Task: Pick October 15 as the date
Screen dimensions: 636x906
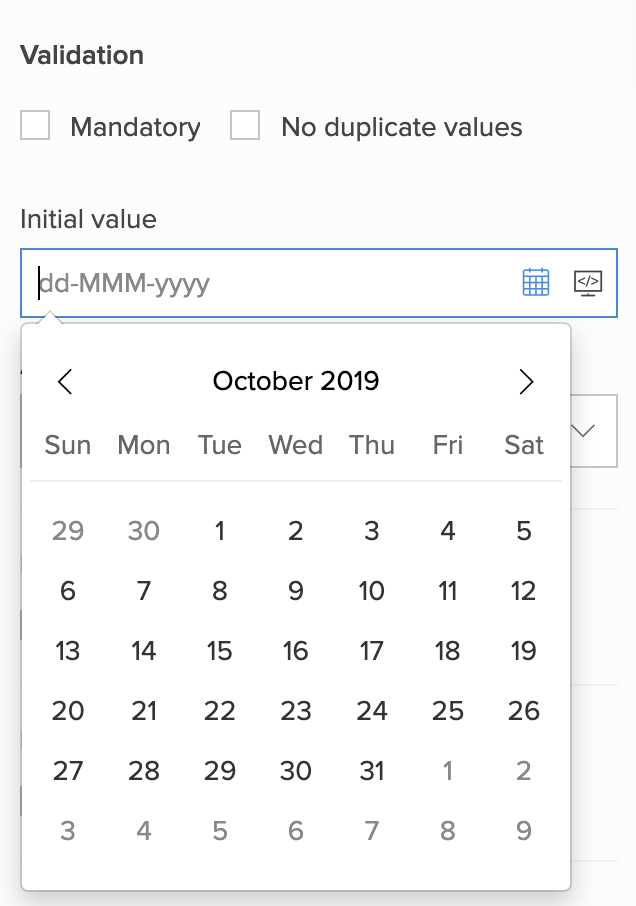Action: (220, 651)
